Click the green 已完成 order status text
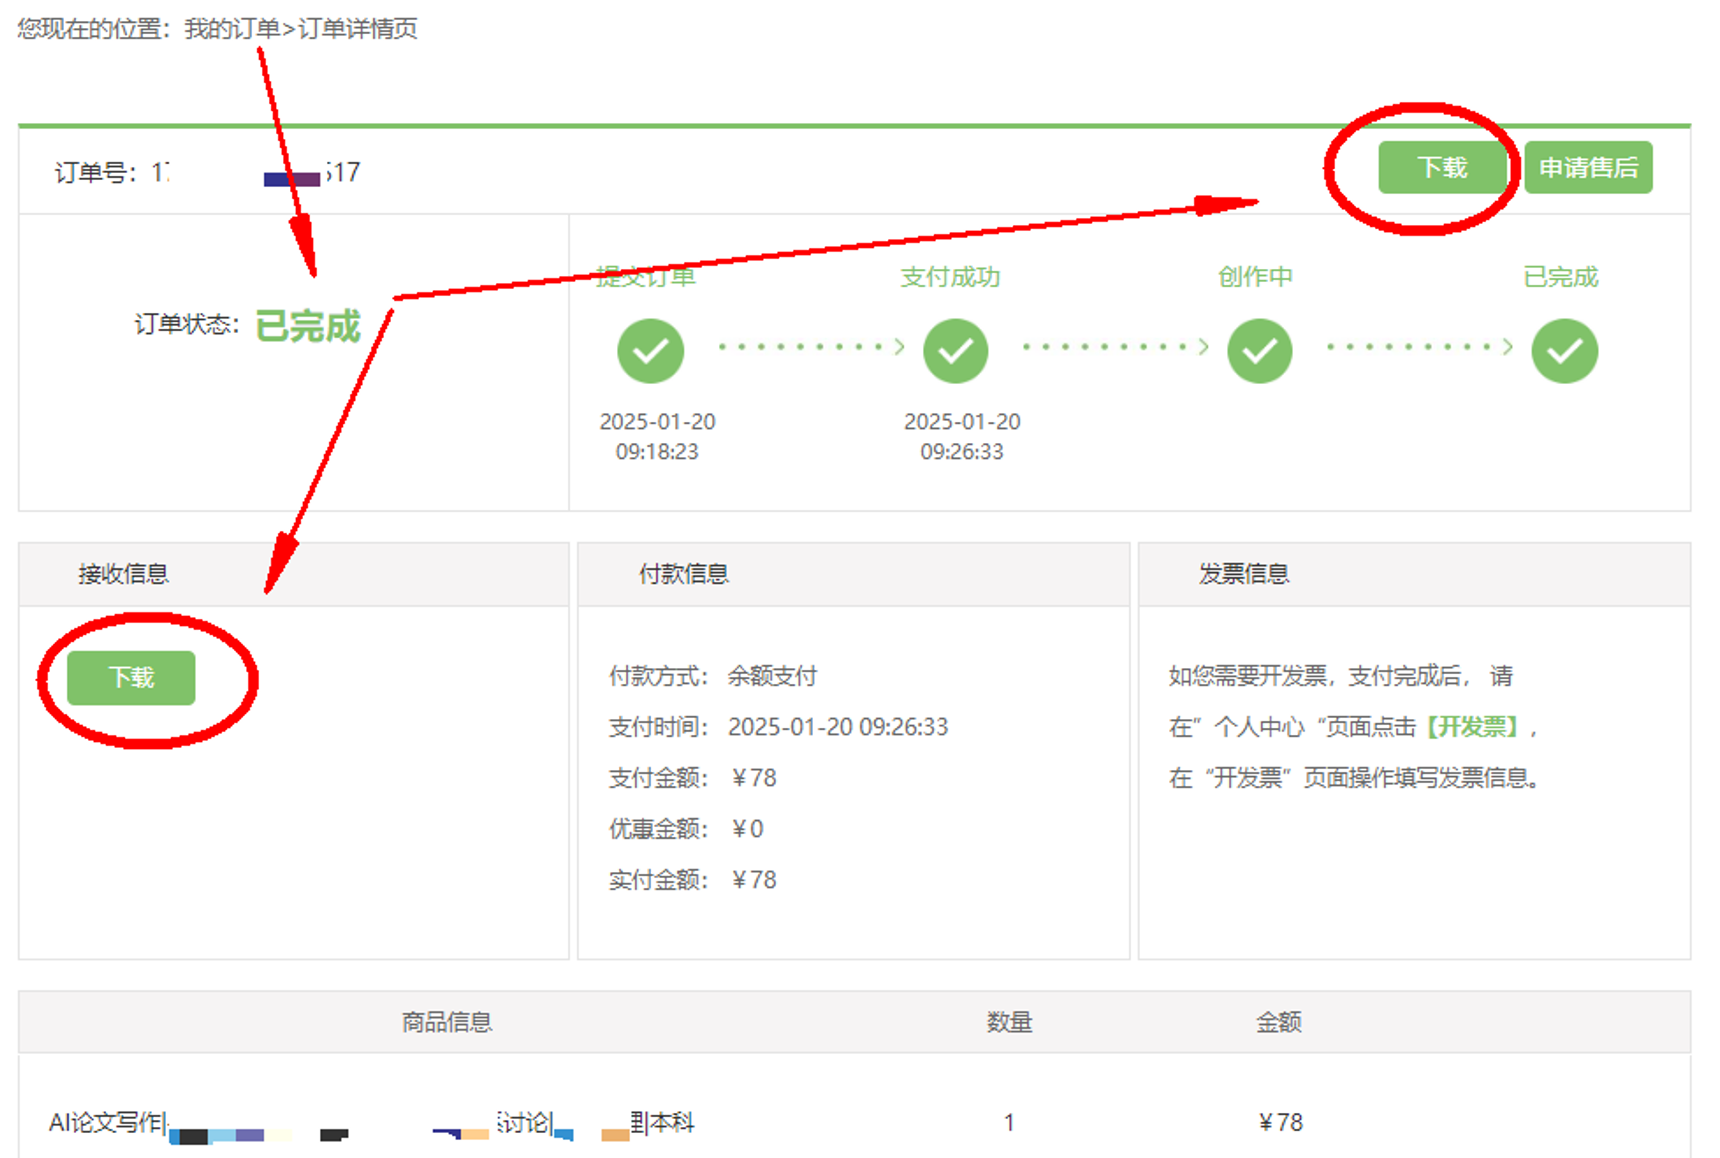1720x1158 pixels. point(308,326)
